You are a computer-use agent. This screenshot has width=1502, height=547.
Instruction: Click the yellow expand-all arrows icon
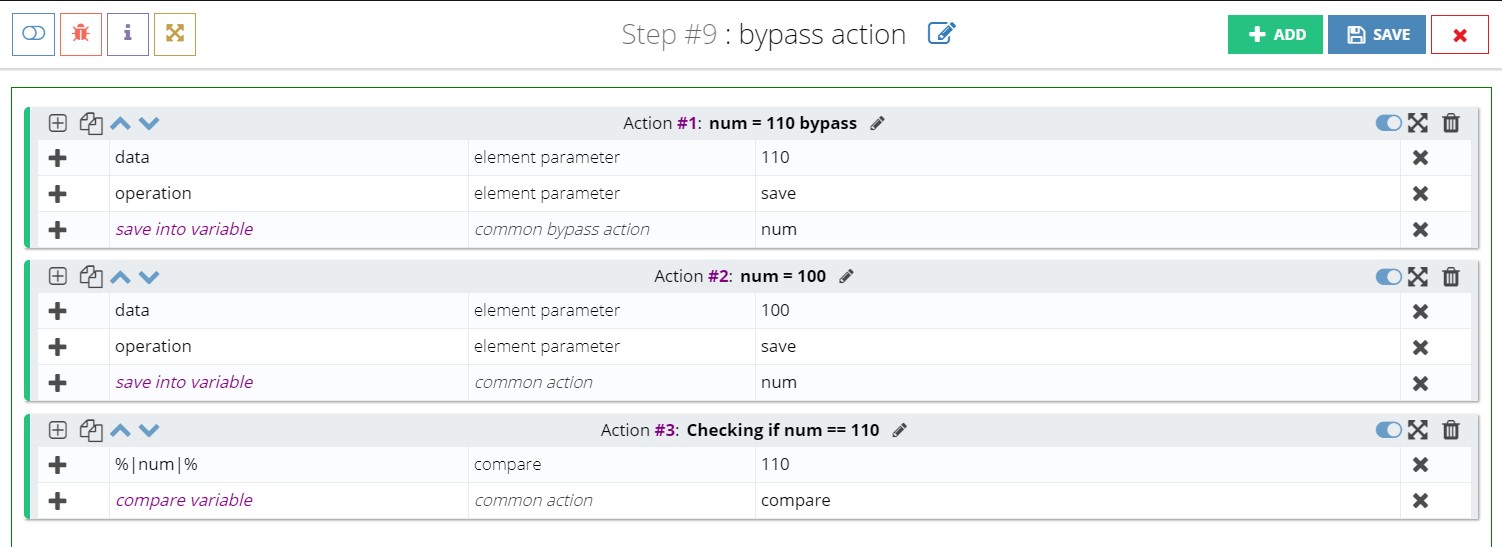click(175, 34)
